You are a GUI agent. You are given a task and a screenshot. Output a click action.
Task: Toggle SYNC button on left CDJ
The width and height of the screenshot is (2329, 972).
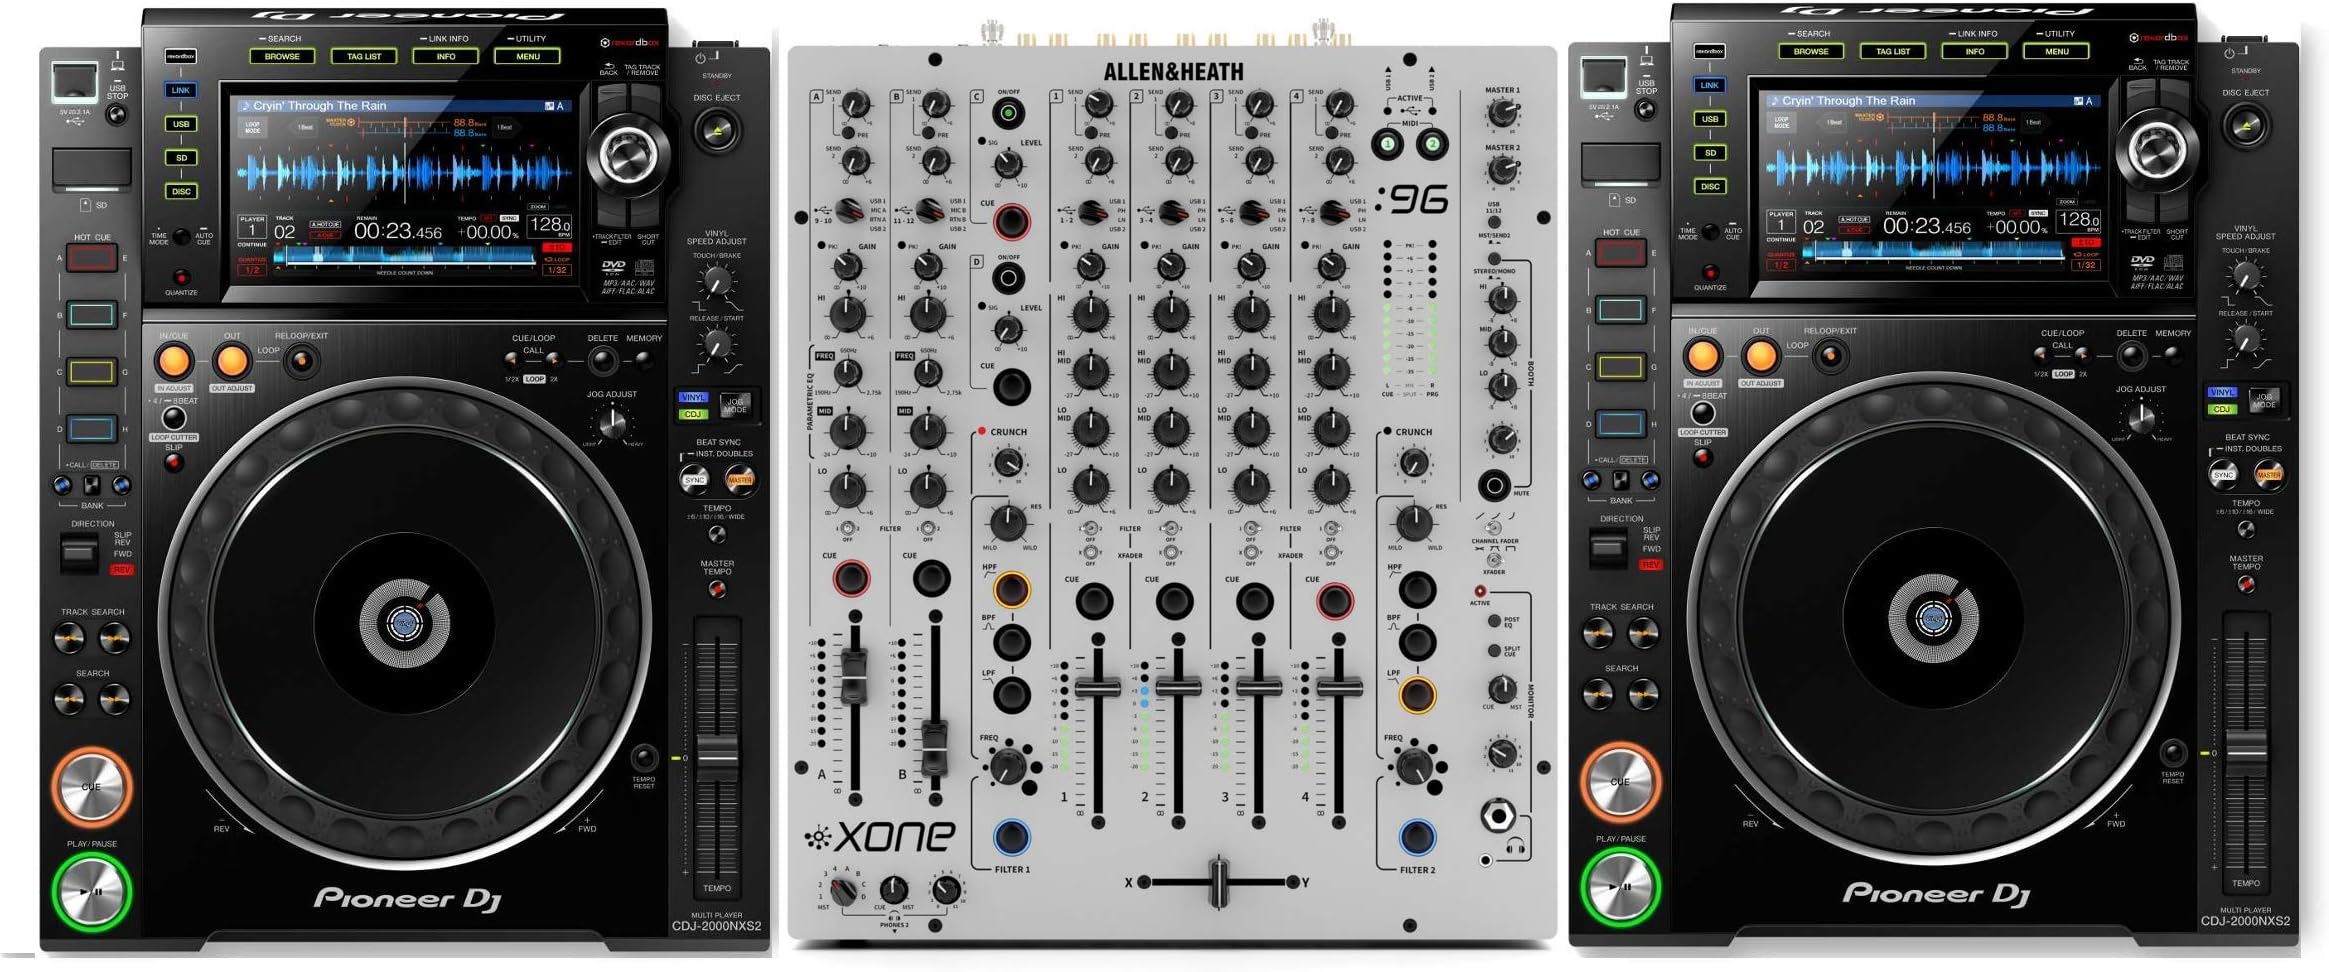tap(695, 480)
